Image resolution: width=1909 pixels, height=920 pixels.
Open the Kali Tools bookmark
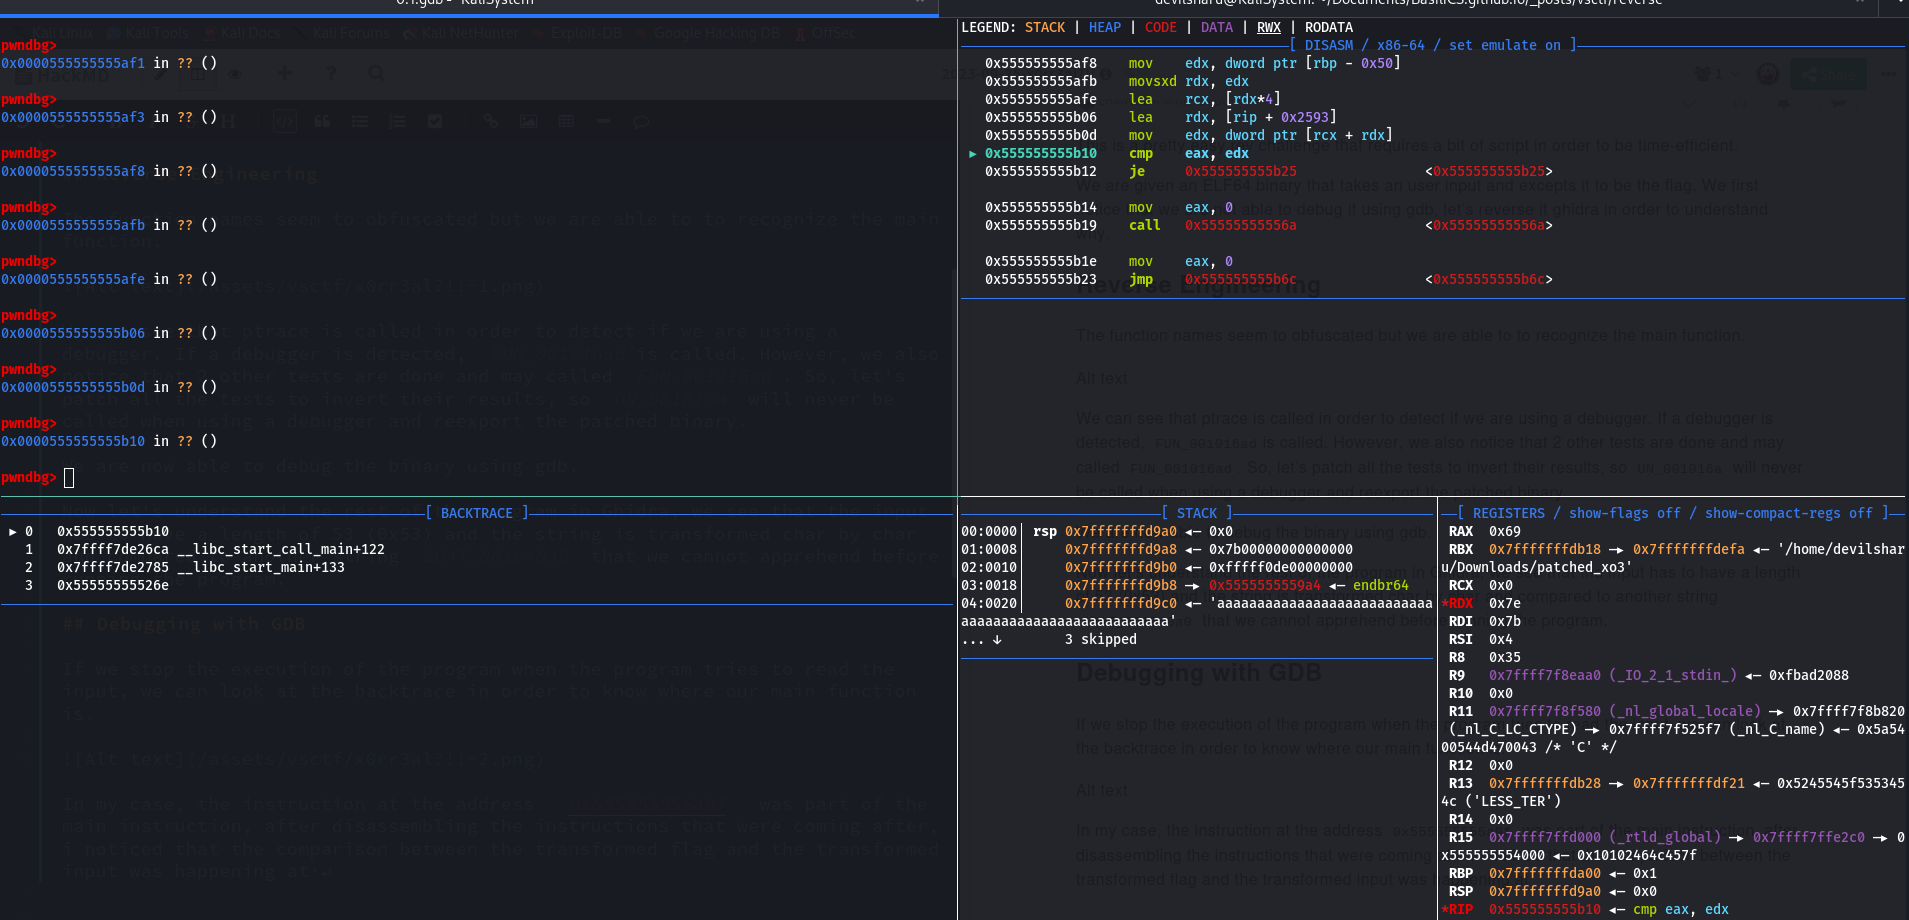coord(148,33)
